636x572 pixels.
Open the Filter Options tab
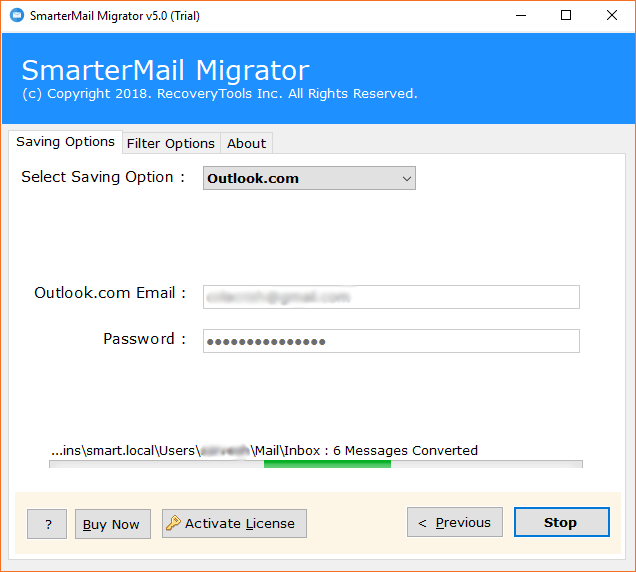pos(171,144)
